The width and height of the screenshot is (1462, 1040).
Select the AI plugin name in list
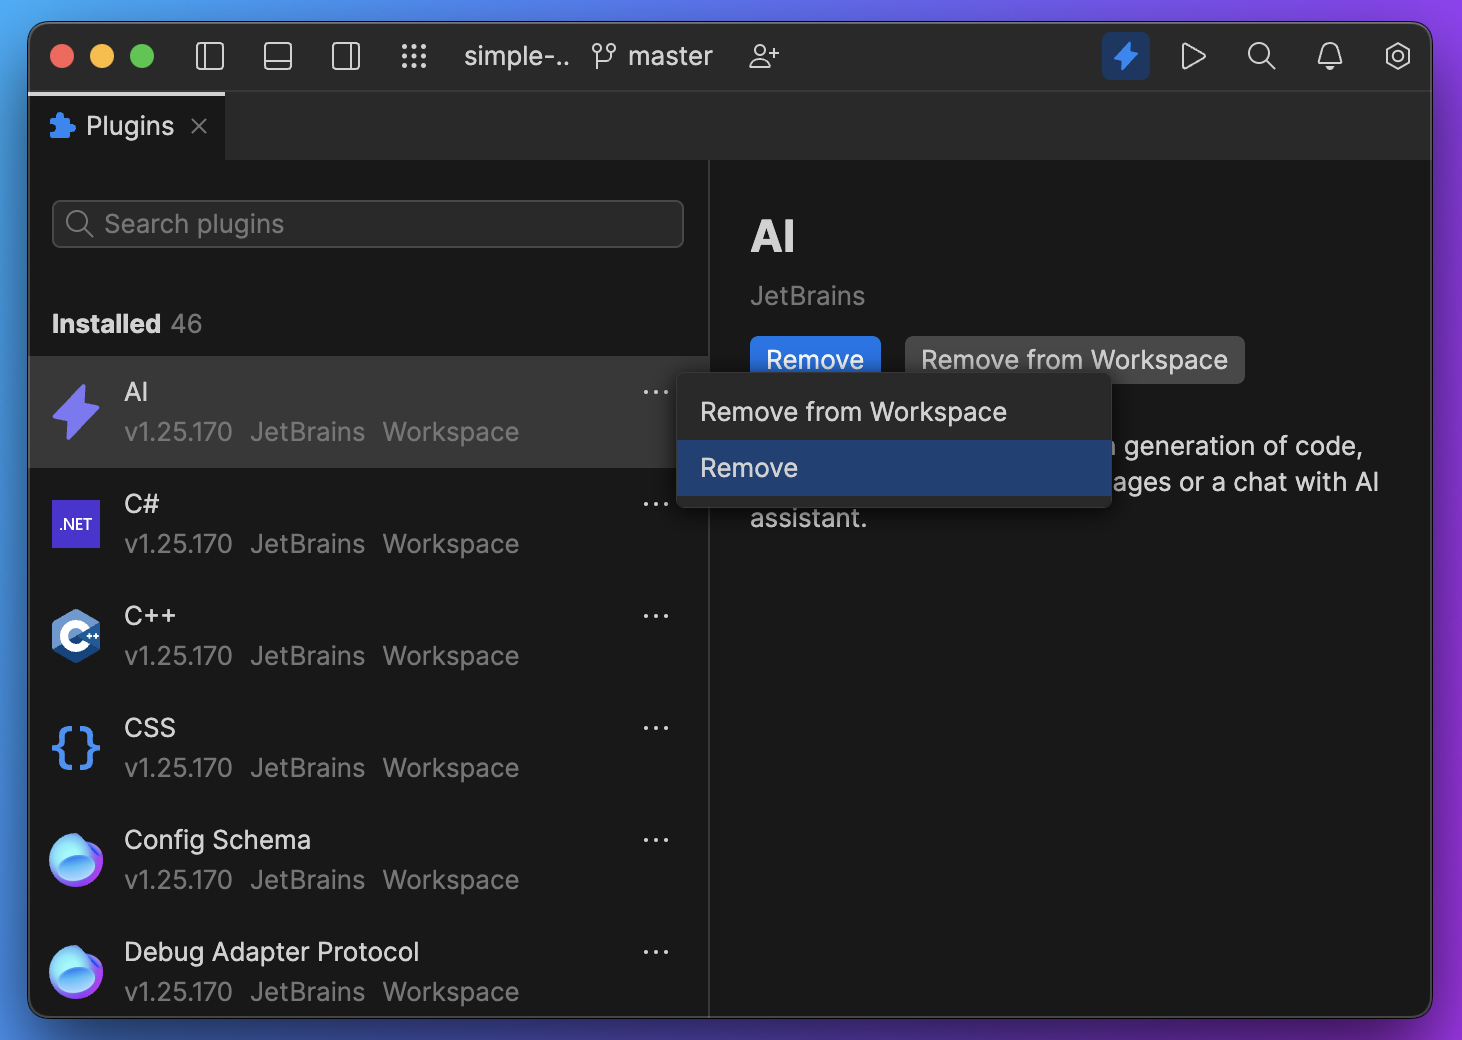click(136, 392)
